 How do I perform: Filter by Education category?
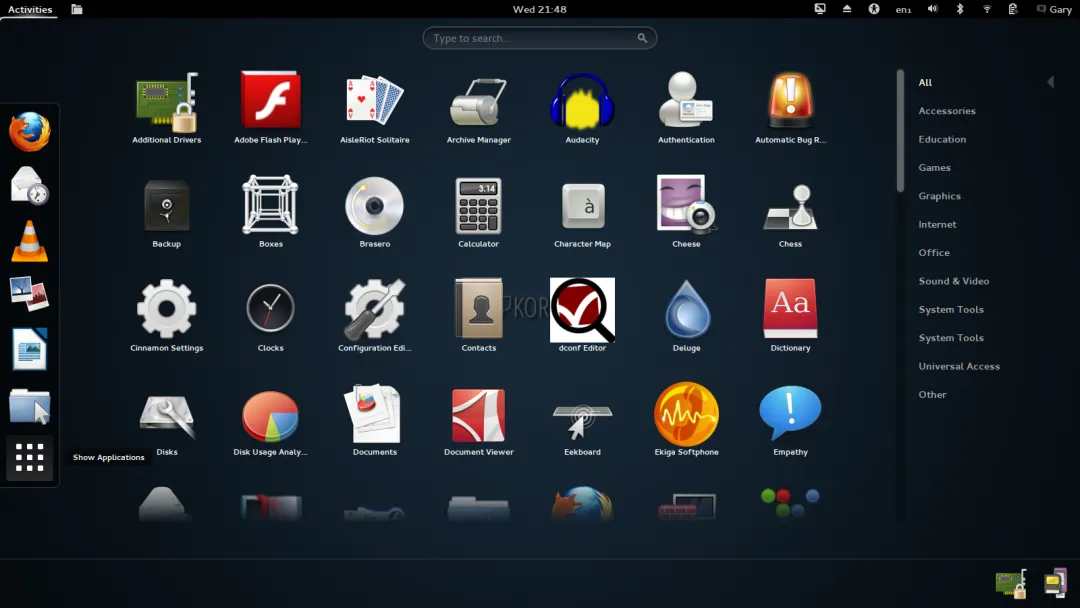942,139
